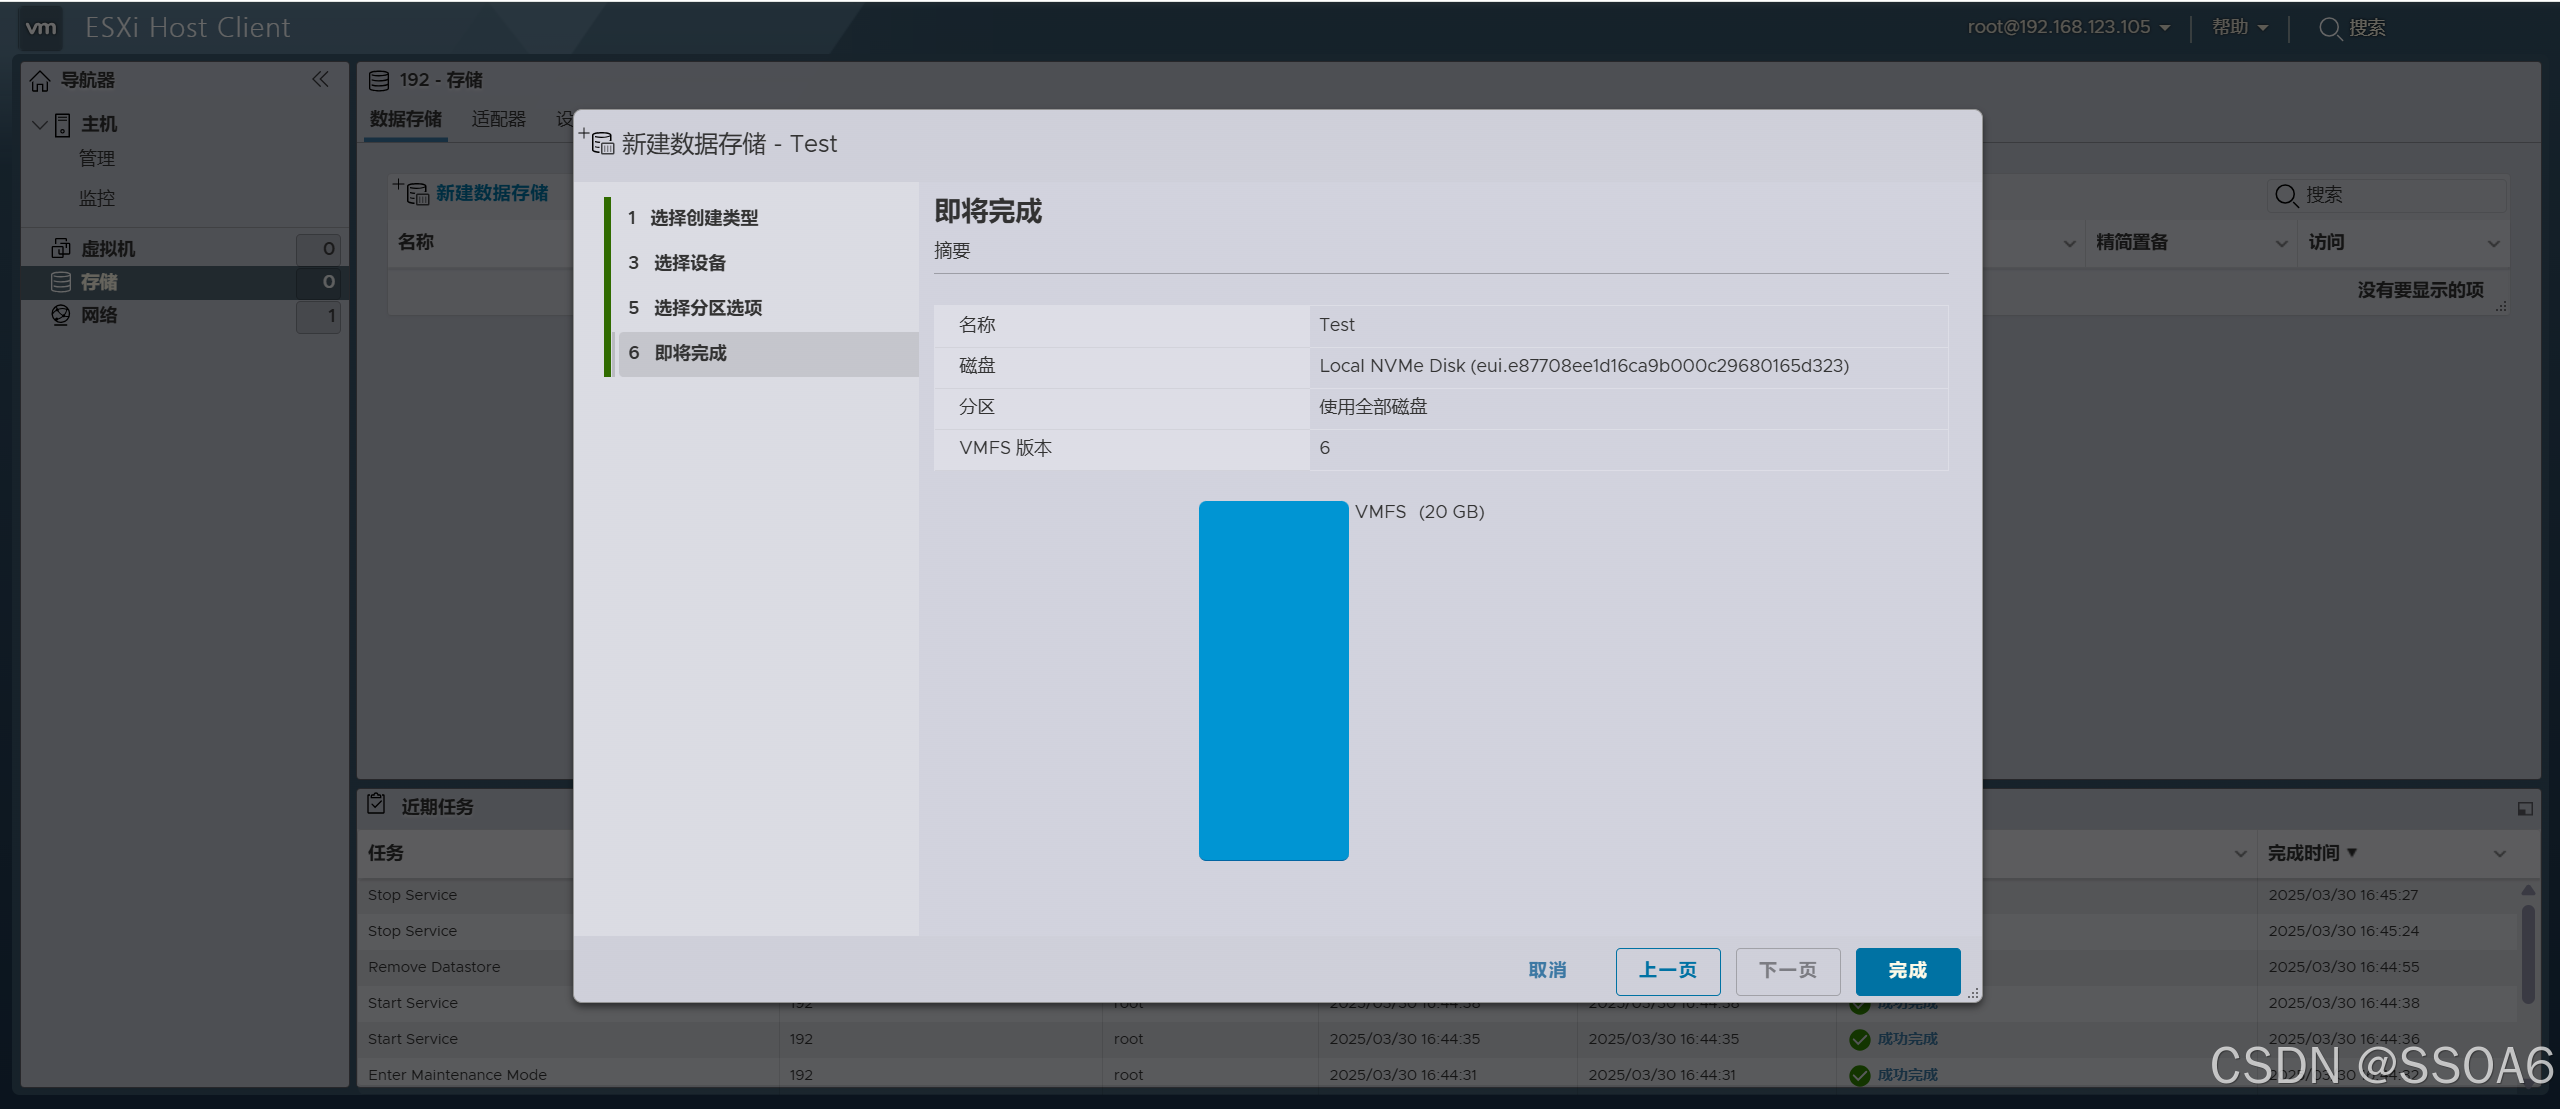Click the recent tasks panel maximize icon
2560x1109 pixels.
click(x=2524, y=808)
